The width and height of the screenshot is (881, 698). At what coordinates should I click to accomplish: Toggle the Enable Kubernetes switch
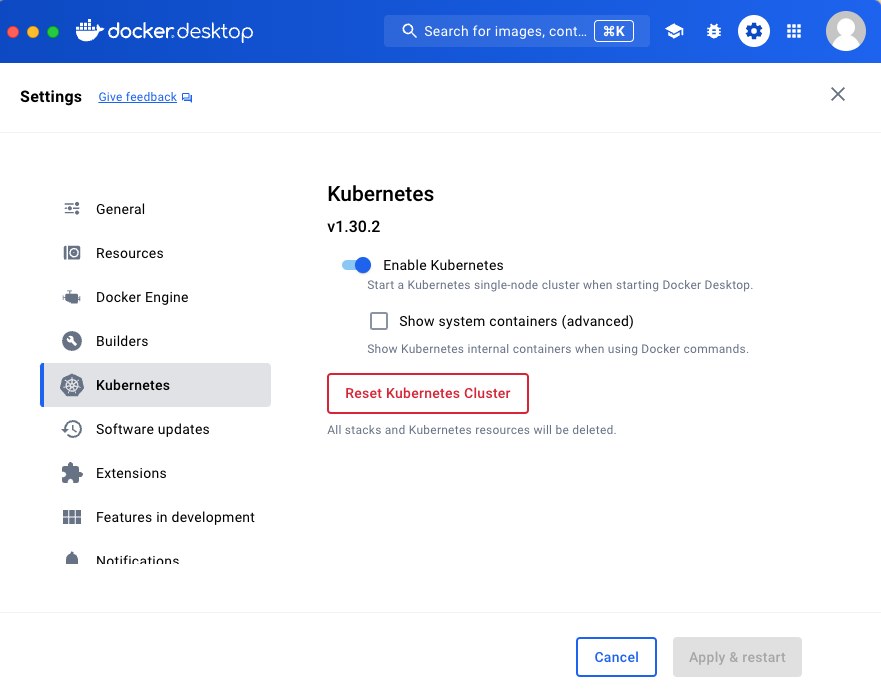pyautogui.click(x=357, y=265)
